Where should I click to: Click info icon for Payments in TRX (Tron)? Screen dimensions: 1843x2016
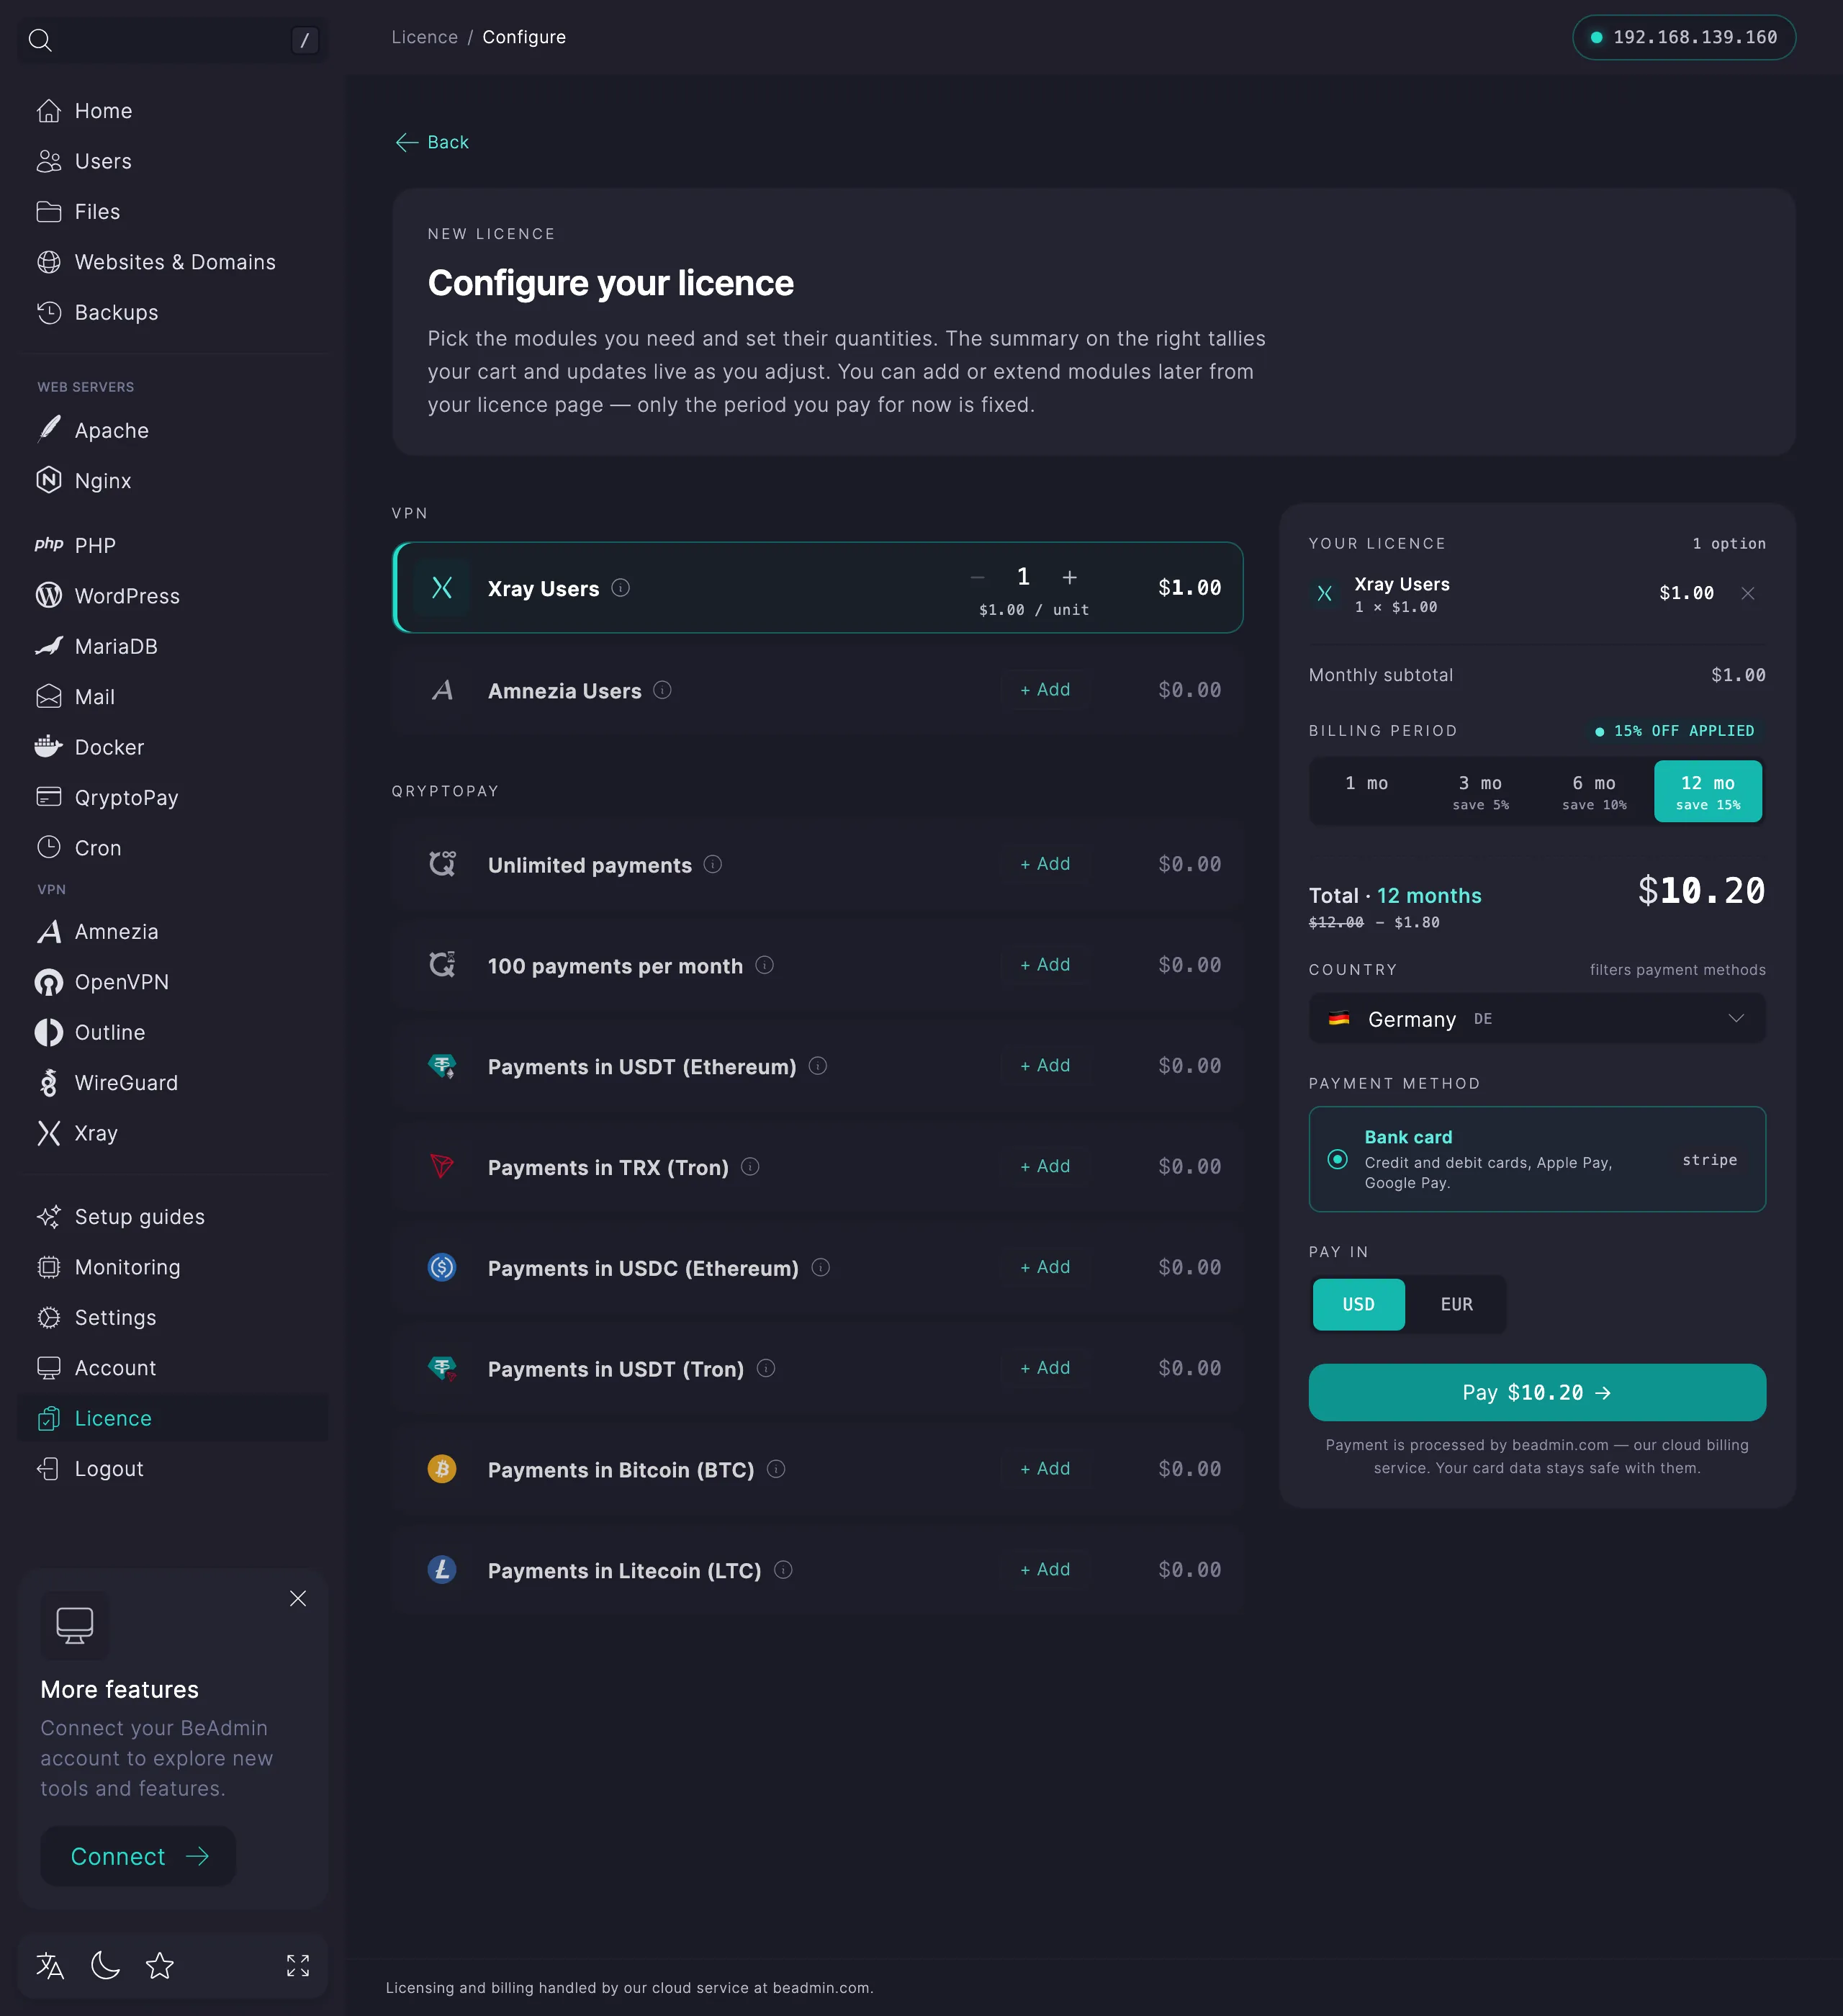[x=751, y=1167]
